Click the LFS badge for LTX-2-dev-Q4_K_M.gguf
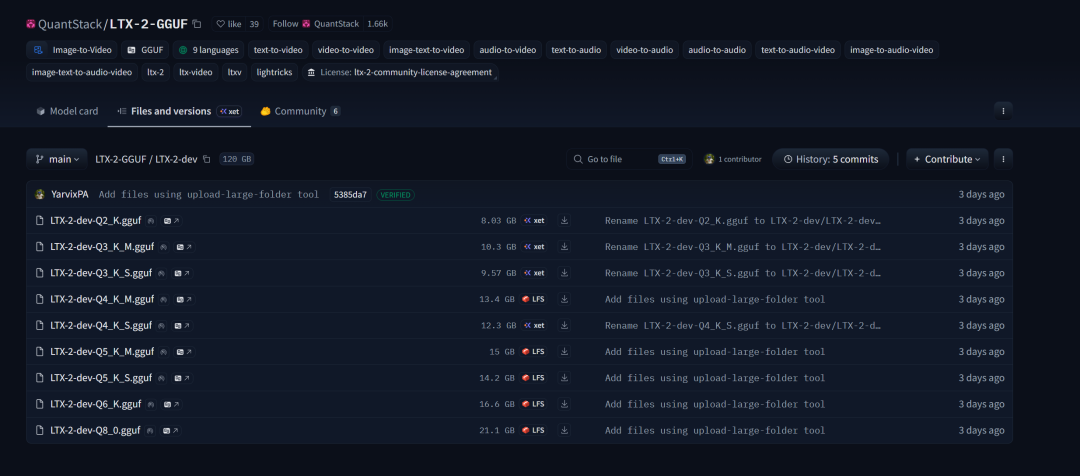The height and width of the screenshot is (476, 1080). (x=534, y=300)
